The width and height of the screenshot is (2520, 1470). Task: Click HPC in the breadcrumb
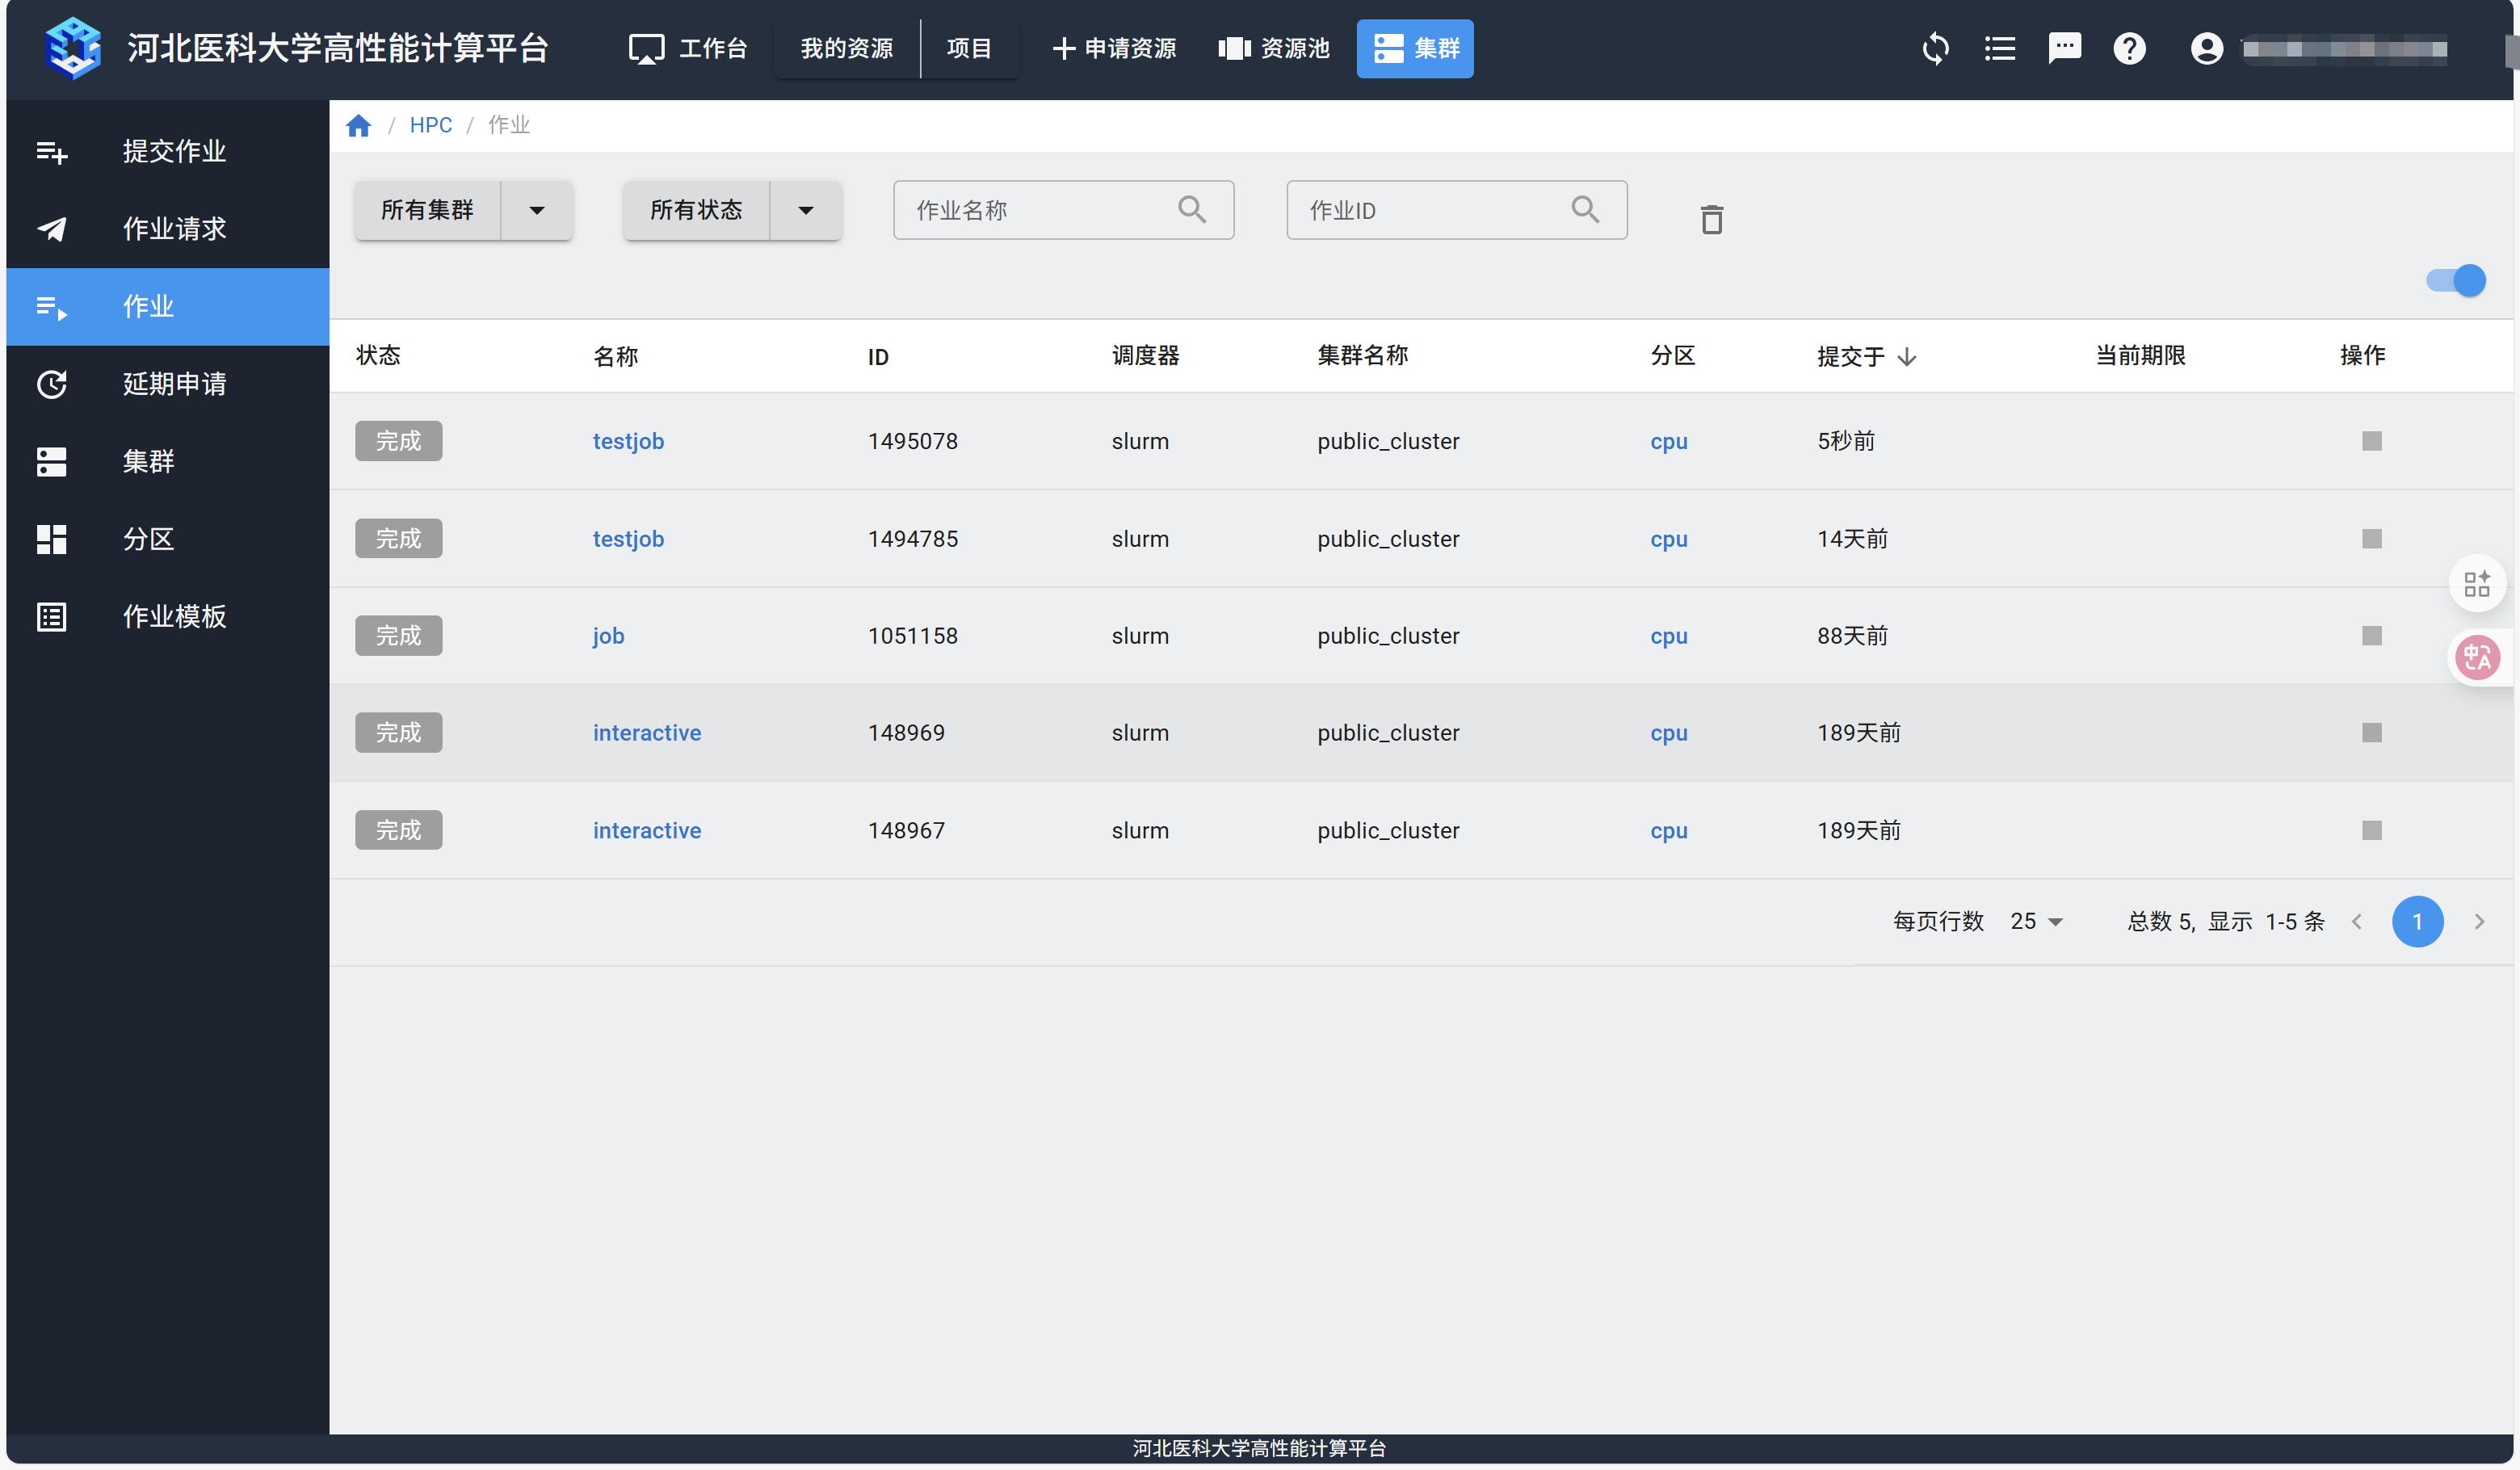pyautogui.click(x=430, y=125)
